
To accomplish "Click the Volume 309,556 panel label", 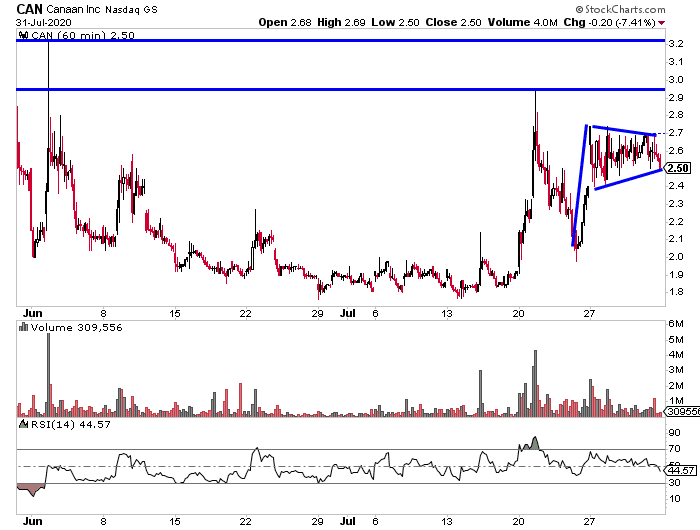I will (x=76, y=327).
